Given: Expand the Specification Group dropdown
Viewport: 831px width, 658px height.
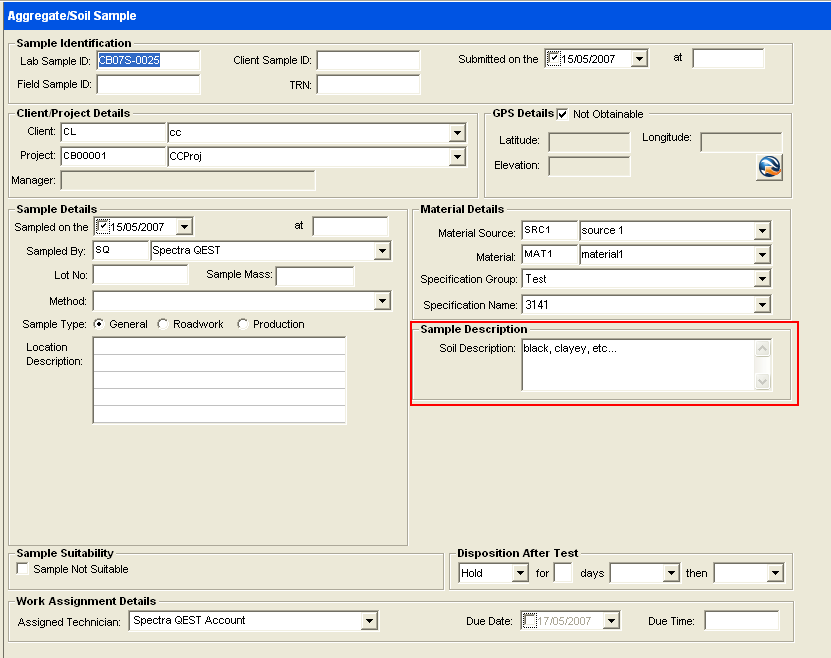Looking at the screenshot, I should pyautogui.click(x=762, y=279).
